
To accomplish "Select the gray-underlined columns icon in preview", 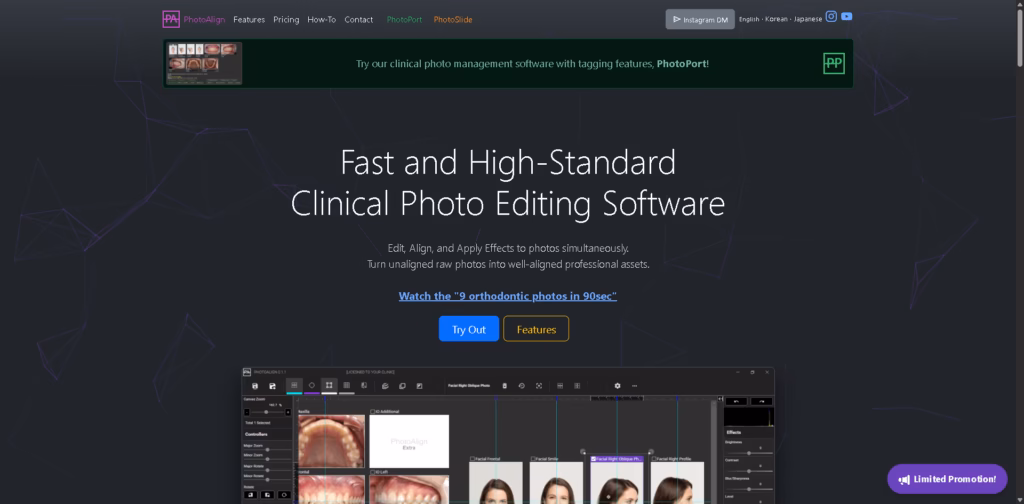I will [x=347, y=385].
